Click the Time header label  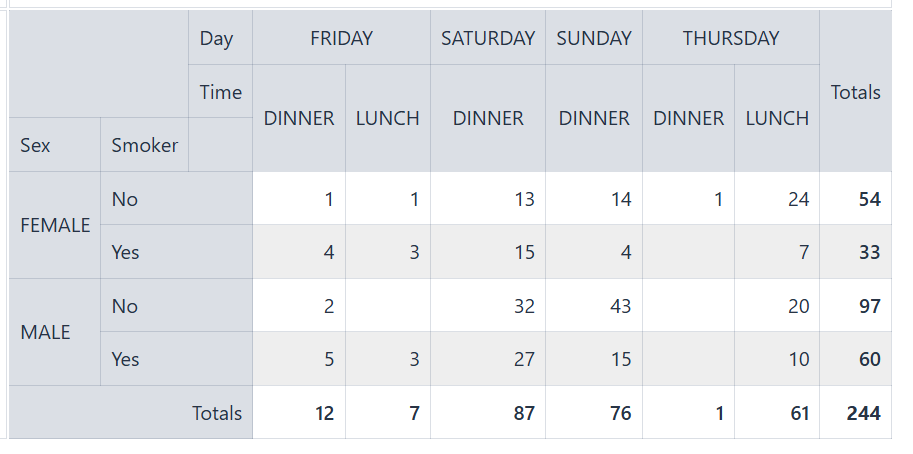(220, 92)
